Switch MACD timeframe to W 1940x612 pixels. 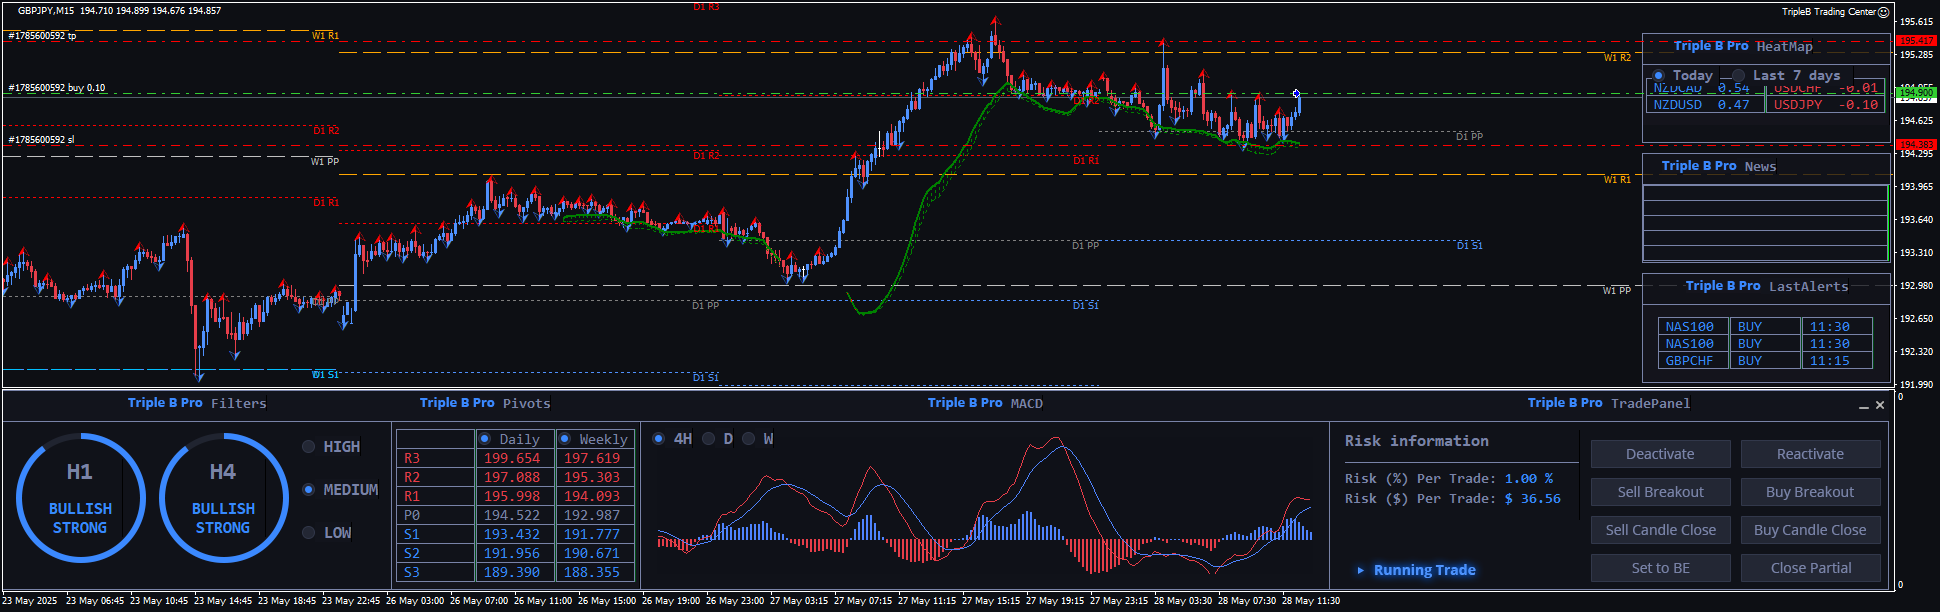pos(748,439)
